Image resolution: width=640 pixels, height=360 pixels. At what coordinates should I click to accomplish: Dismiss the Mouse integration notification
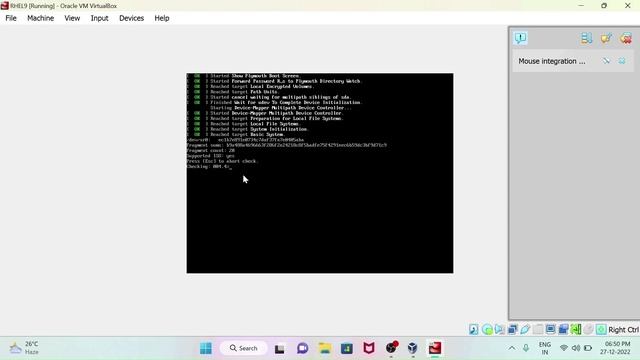coord(622,61)
